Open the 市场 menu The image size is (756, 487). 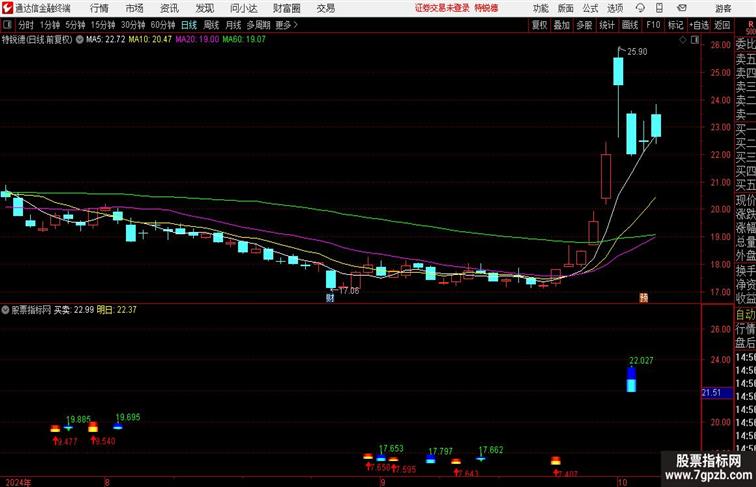[135, 8]
